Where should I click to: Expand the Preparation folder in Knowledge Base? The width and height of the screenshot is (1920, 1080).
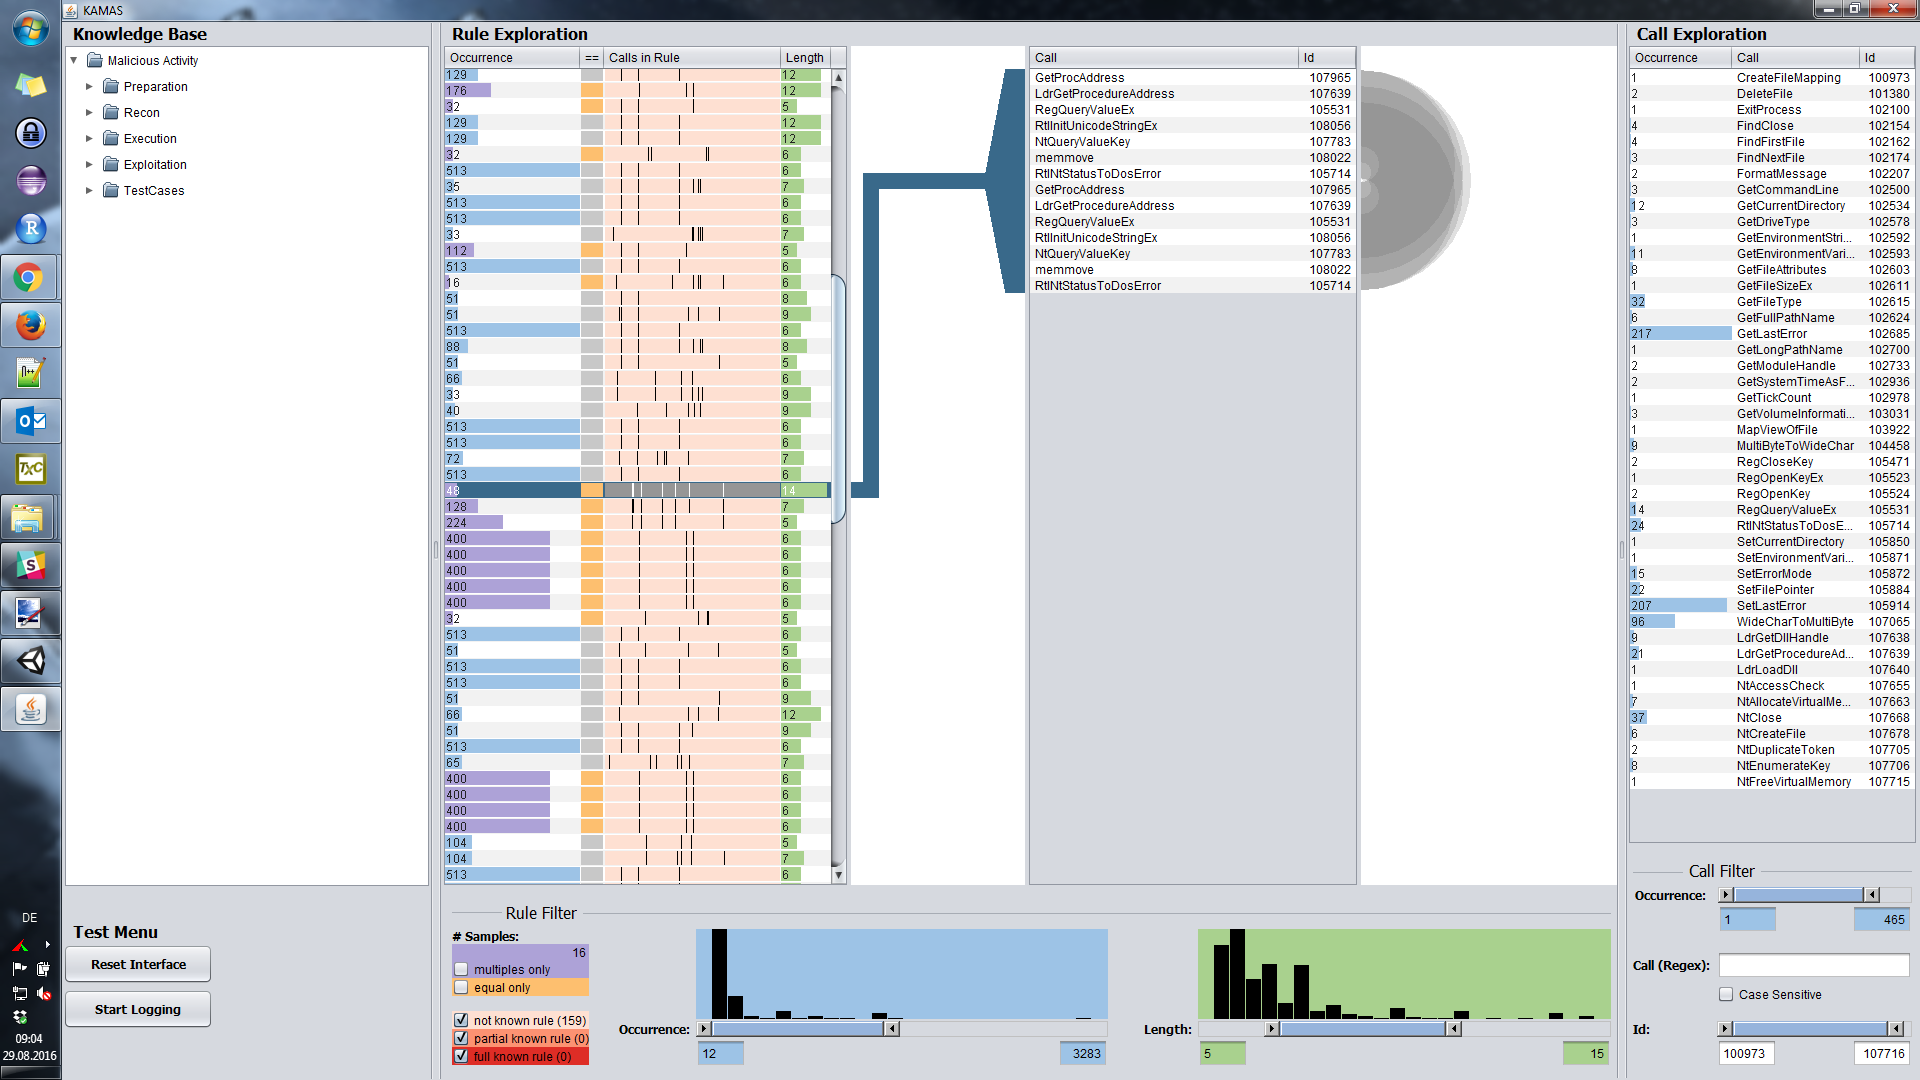pyautogui.click(x=89, y=87)
